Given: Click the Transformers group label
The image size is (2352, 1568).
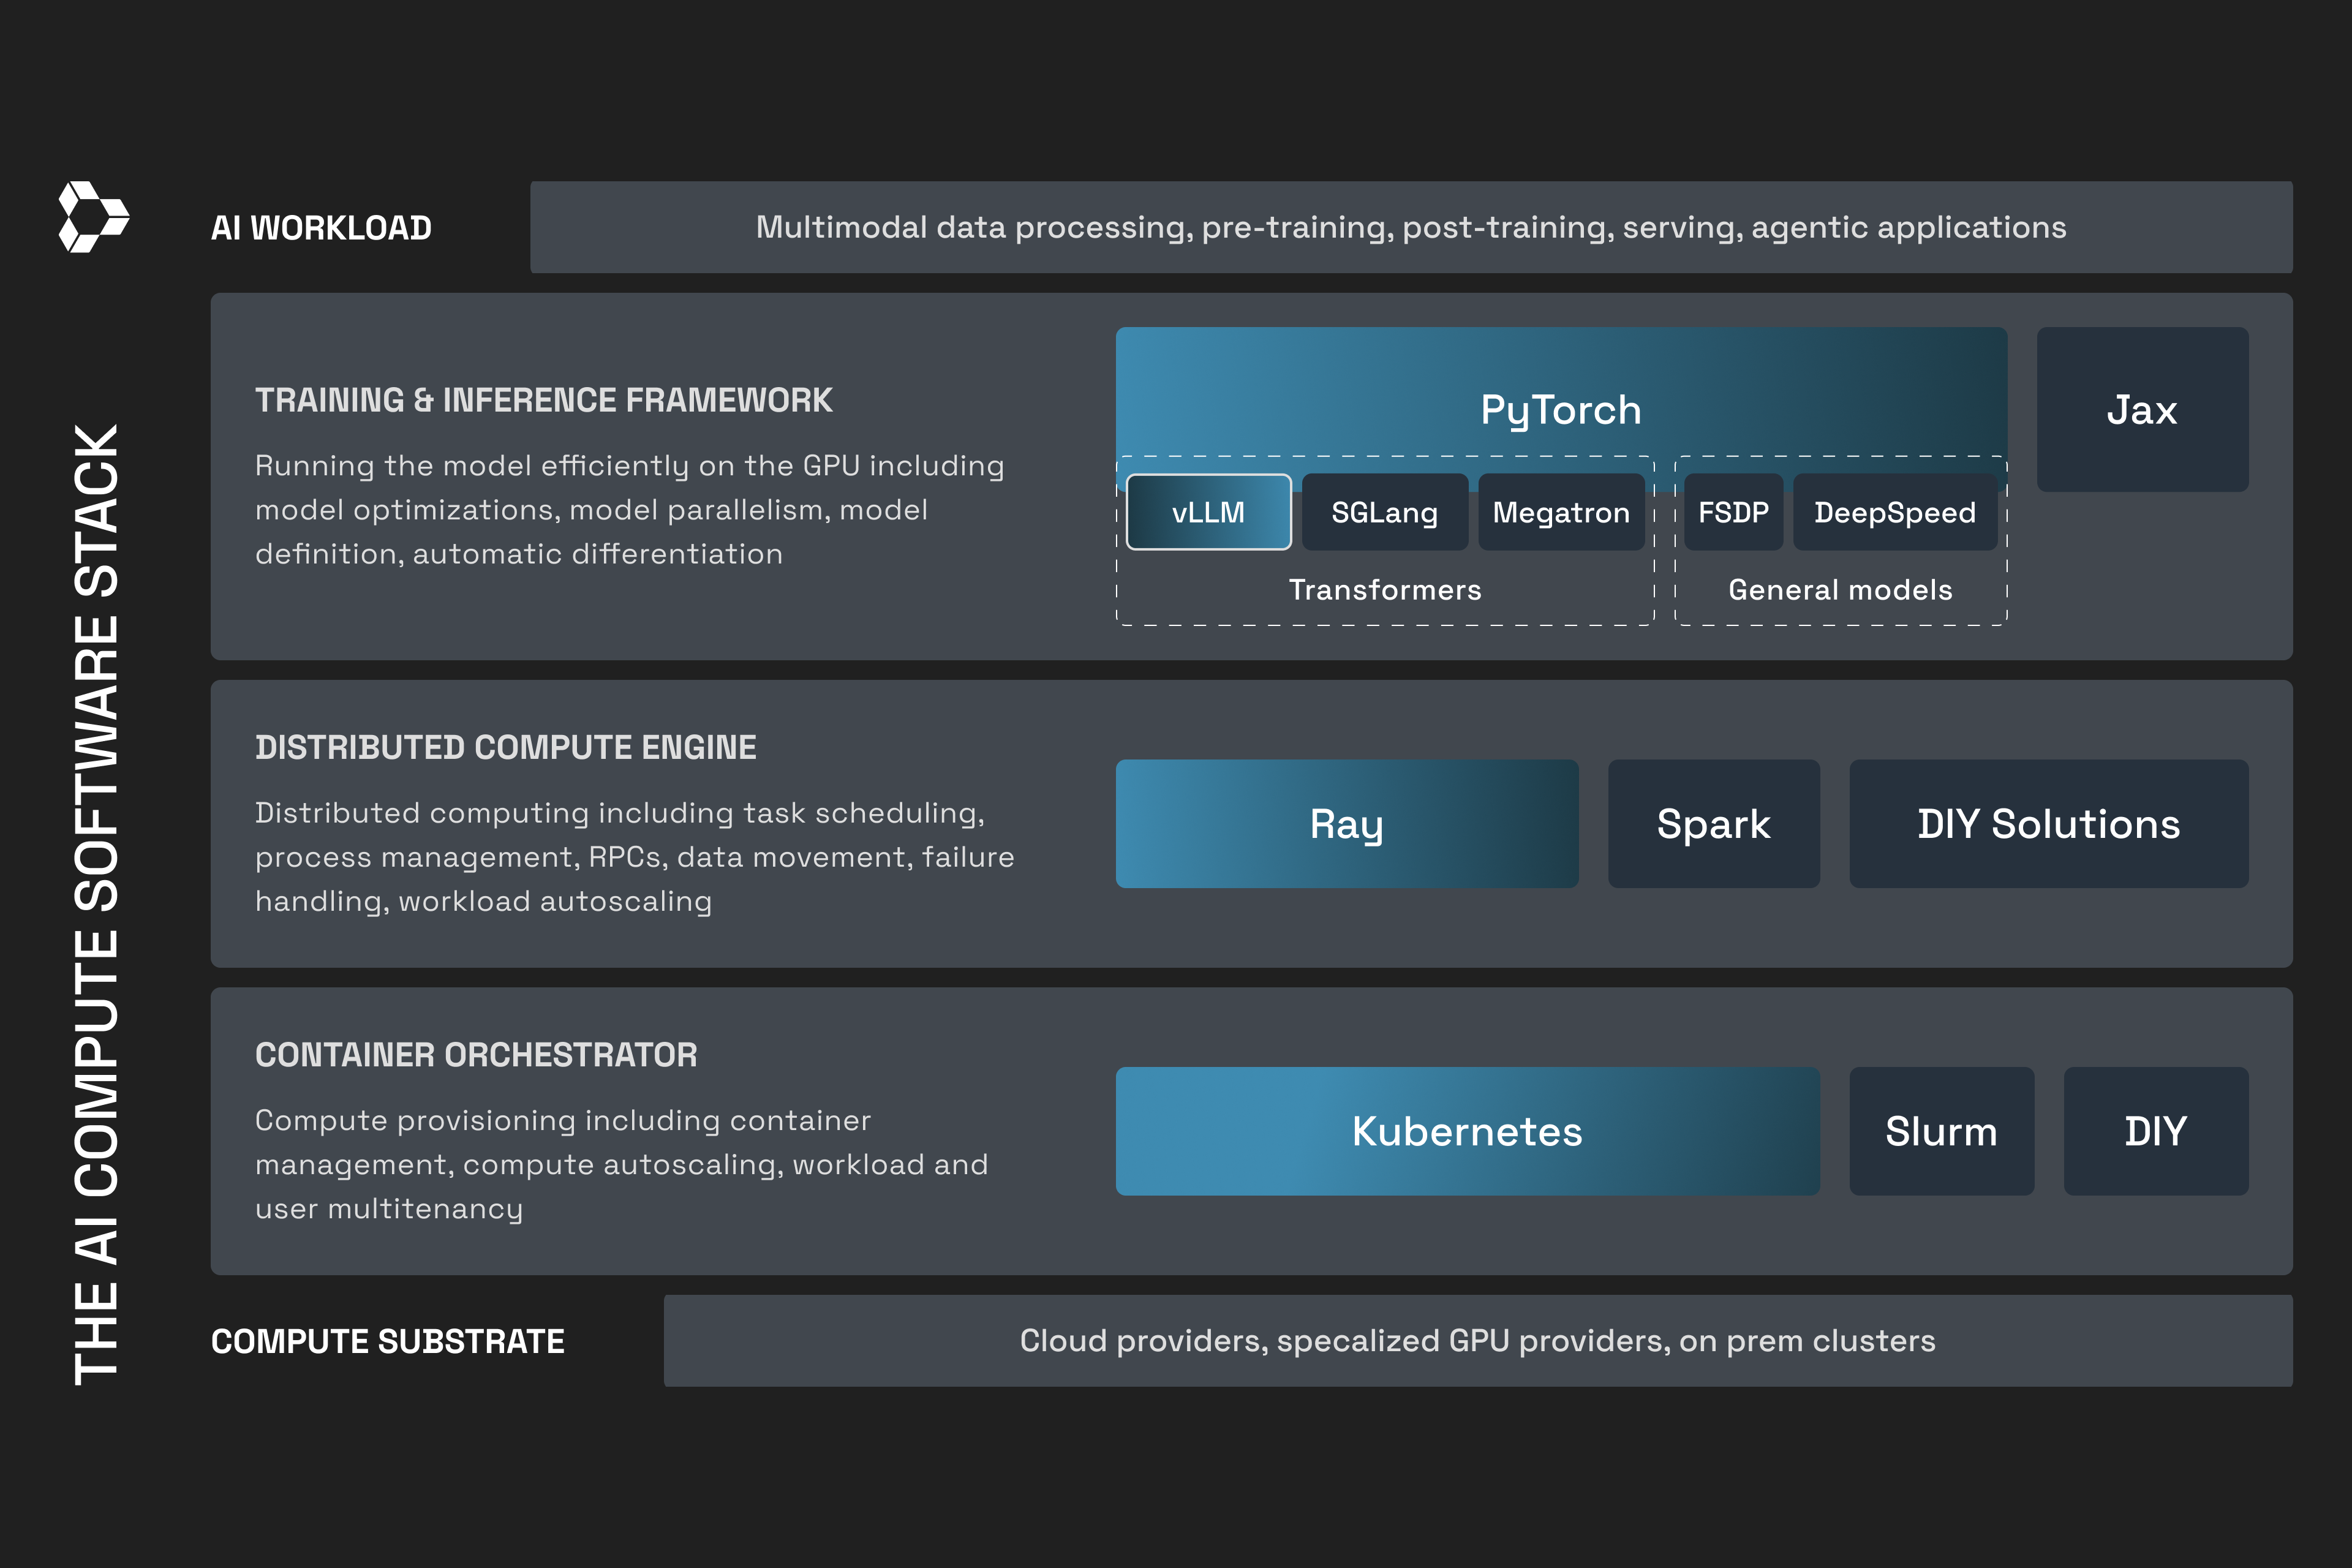Looking at the screenshot, I should pos(1384,590).
